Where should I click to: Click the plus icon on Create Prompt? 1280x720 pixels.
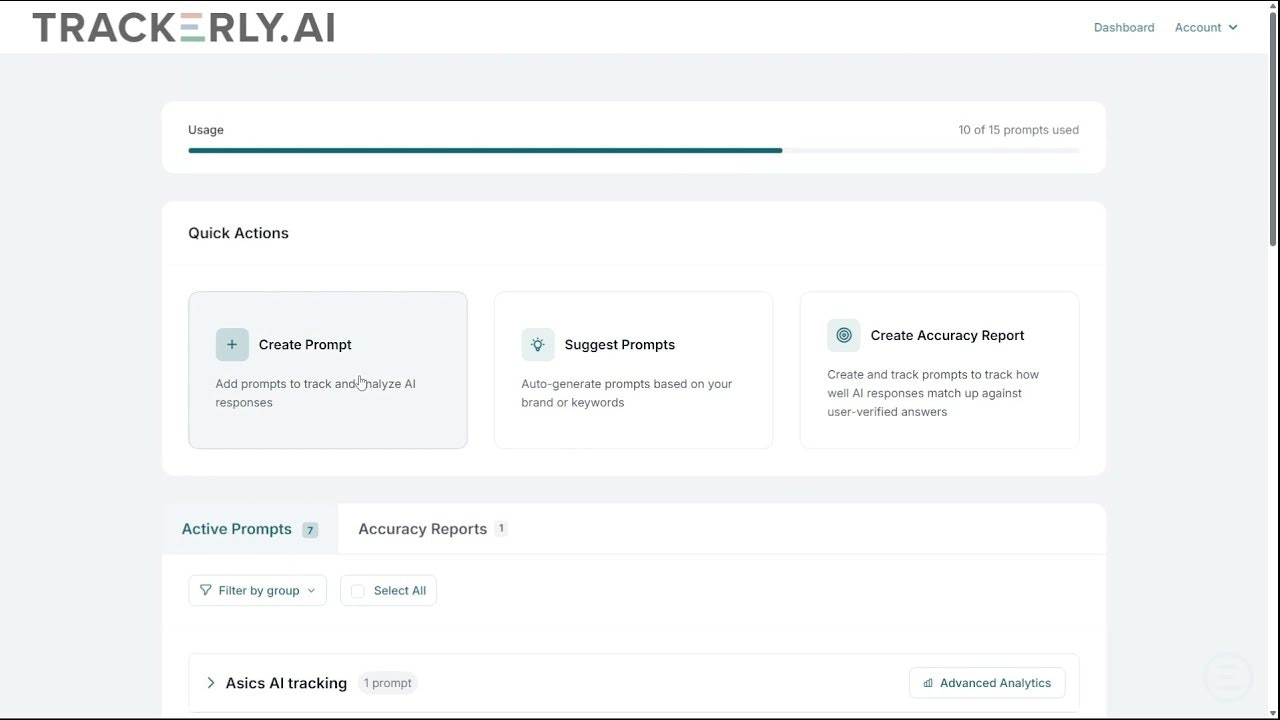coord(232,344)
